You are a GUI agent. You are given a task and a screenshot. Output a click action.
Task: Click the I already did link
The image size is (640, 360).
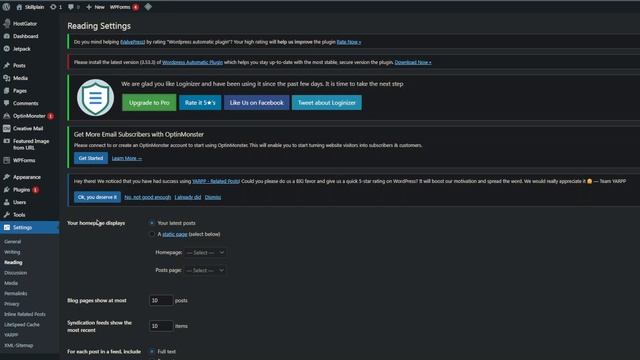pyautogui.click(x=188, y=197)
